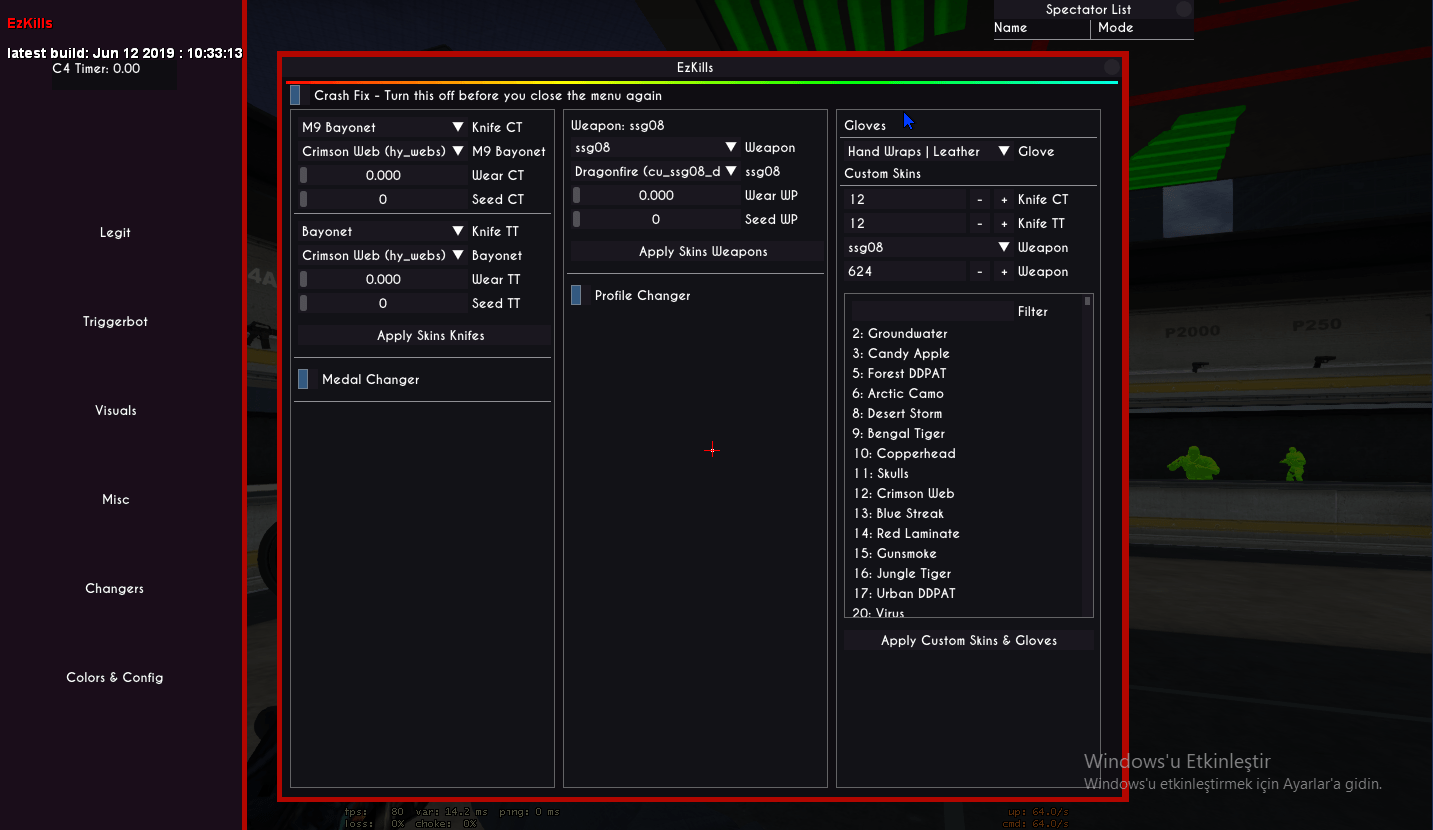The height and width of the screenshot is (830, 1433).
Task: Open the M9 Bayonet skin dropdown
Action: click(x=383, y=151)
